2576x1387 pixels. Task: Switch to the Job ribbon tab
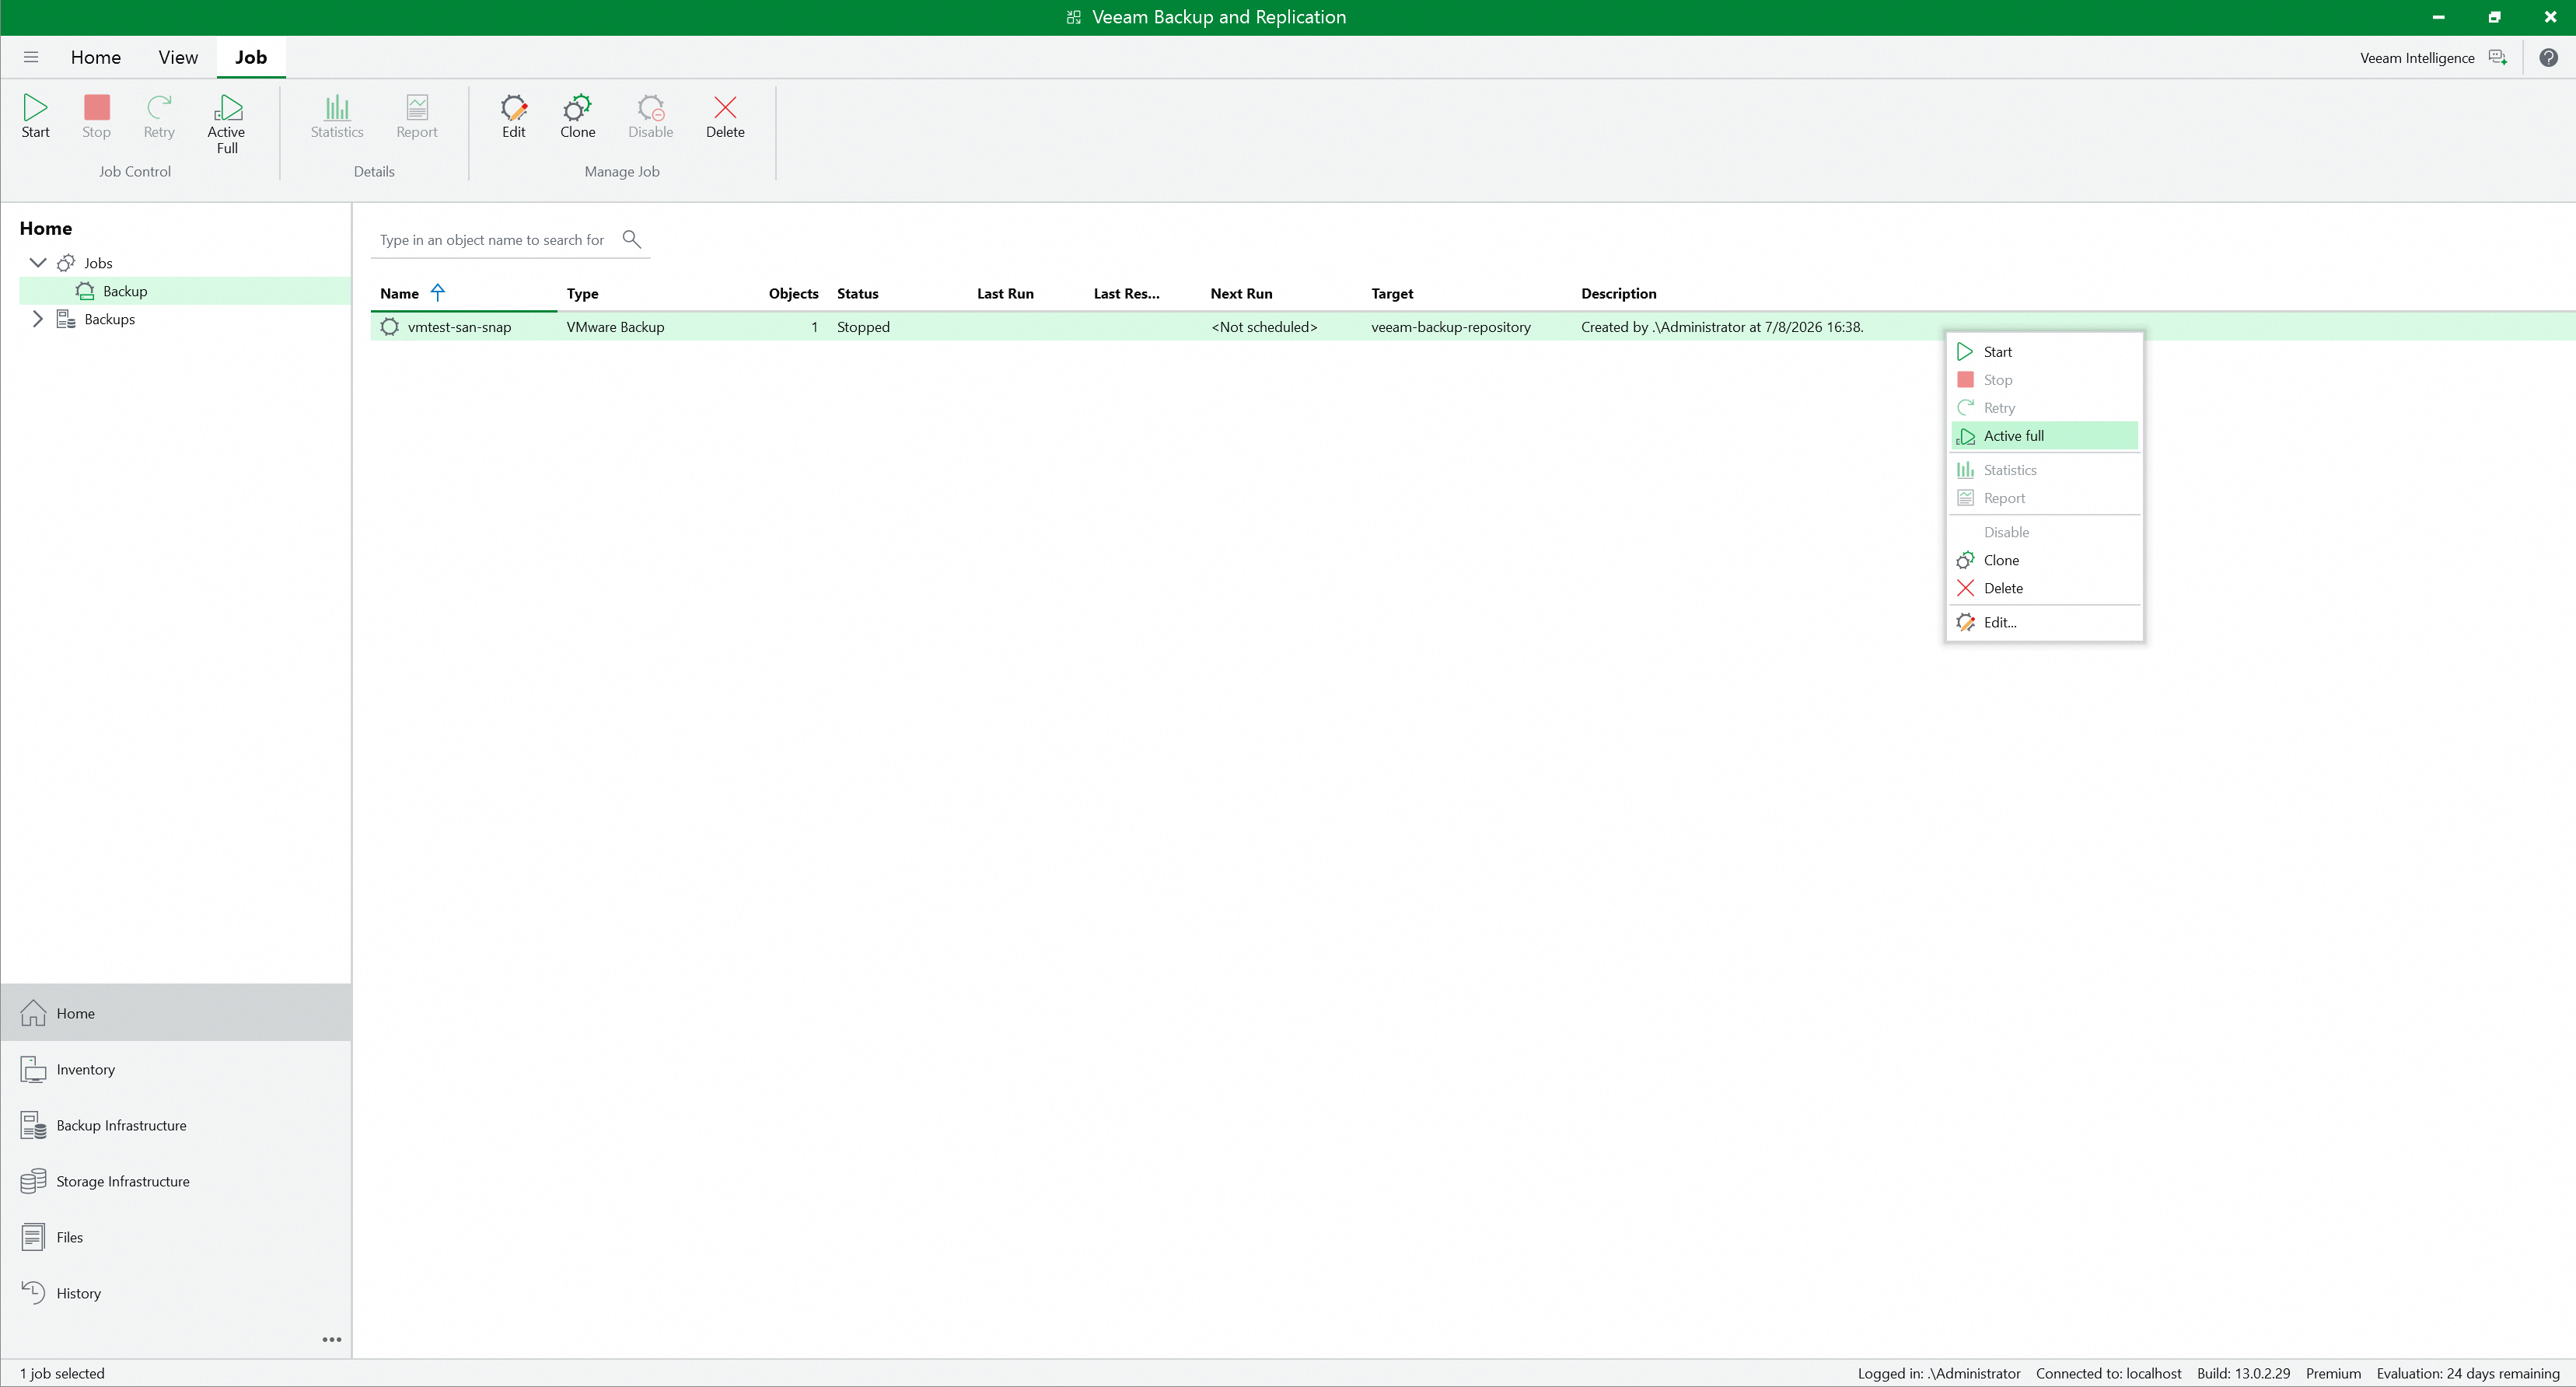pyautogui.click(x=251, y=57)
